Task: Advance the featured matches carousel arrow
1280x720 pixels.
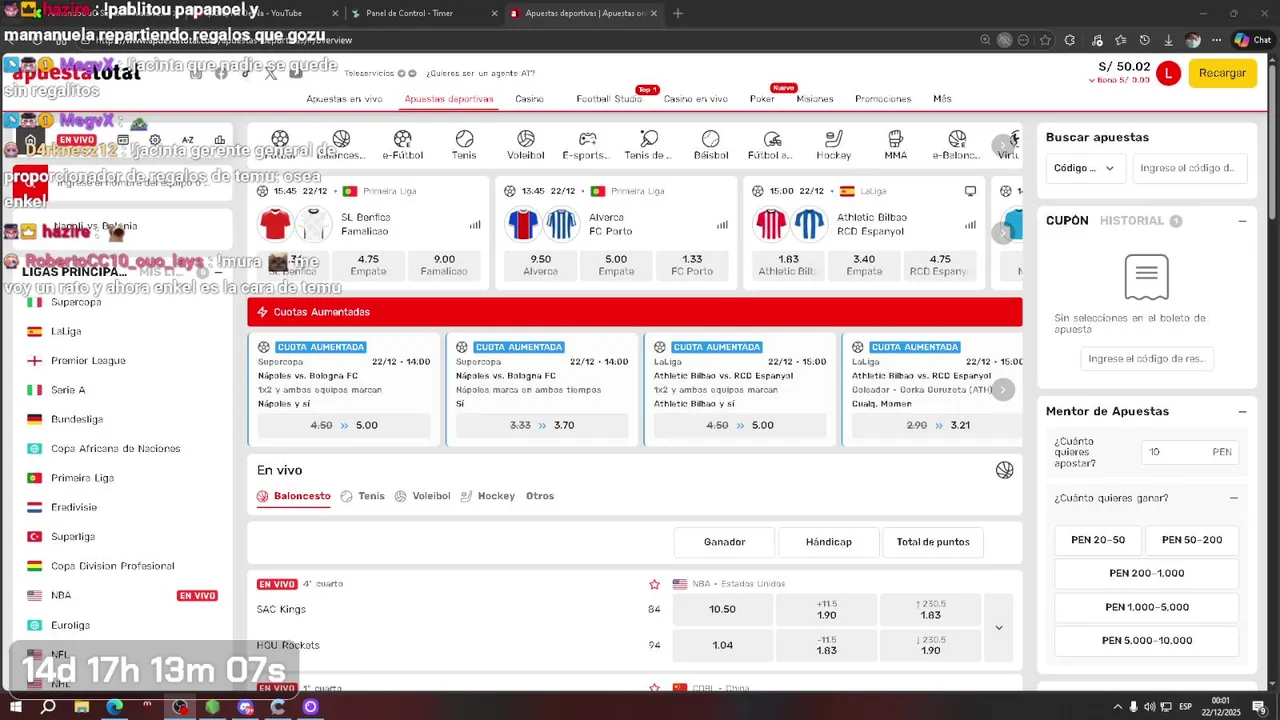Action: pyautogui.click(x=1003, y=233)
